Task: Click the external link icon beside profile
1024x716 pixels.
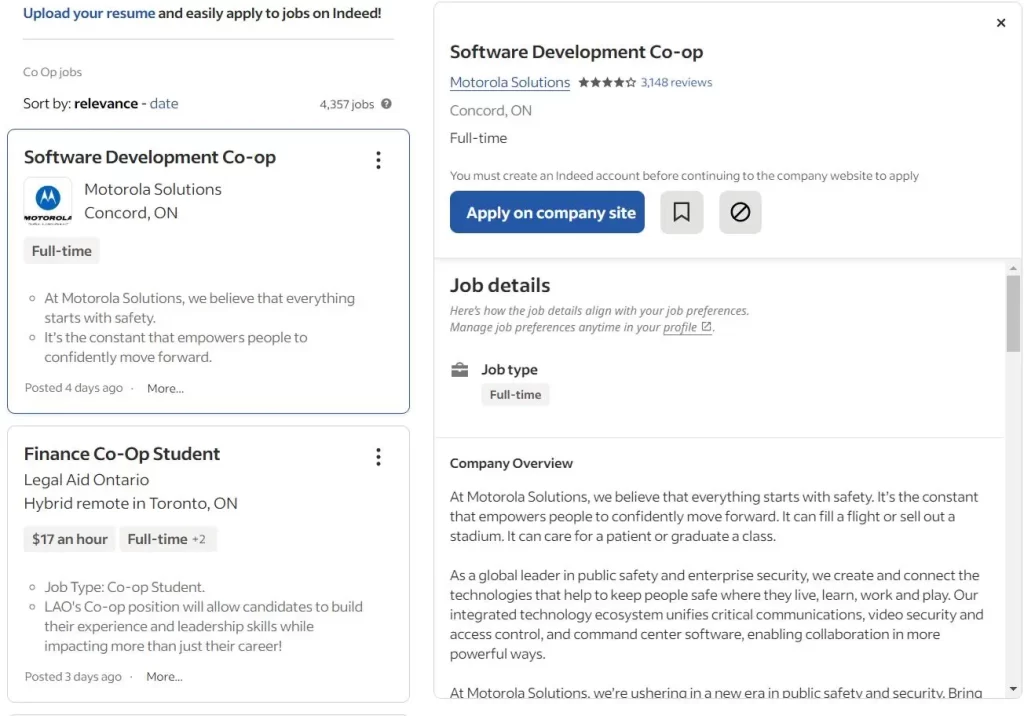Action: (x=706, y=327)
